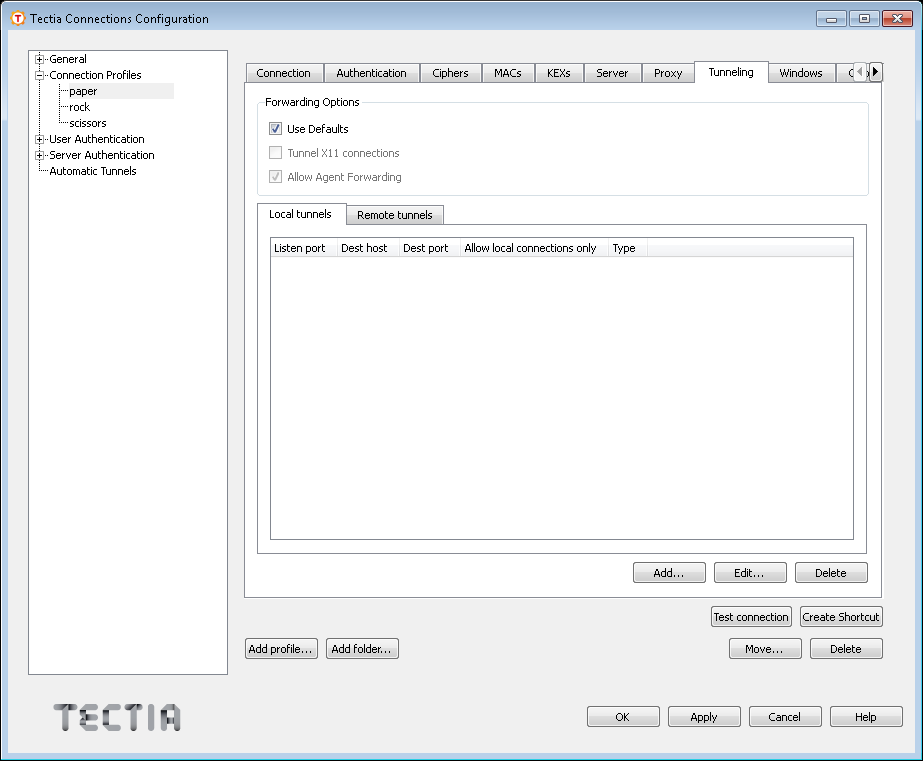Collapse the Connection Profiles tree node
Viewport: 923px width, 761px height.
click(x=40, y=75)
